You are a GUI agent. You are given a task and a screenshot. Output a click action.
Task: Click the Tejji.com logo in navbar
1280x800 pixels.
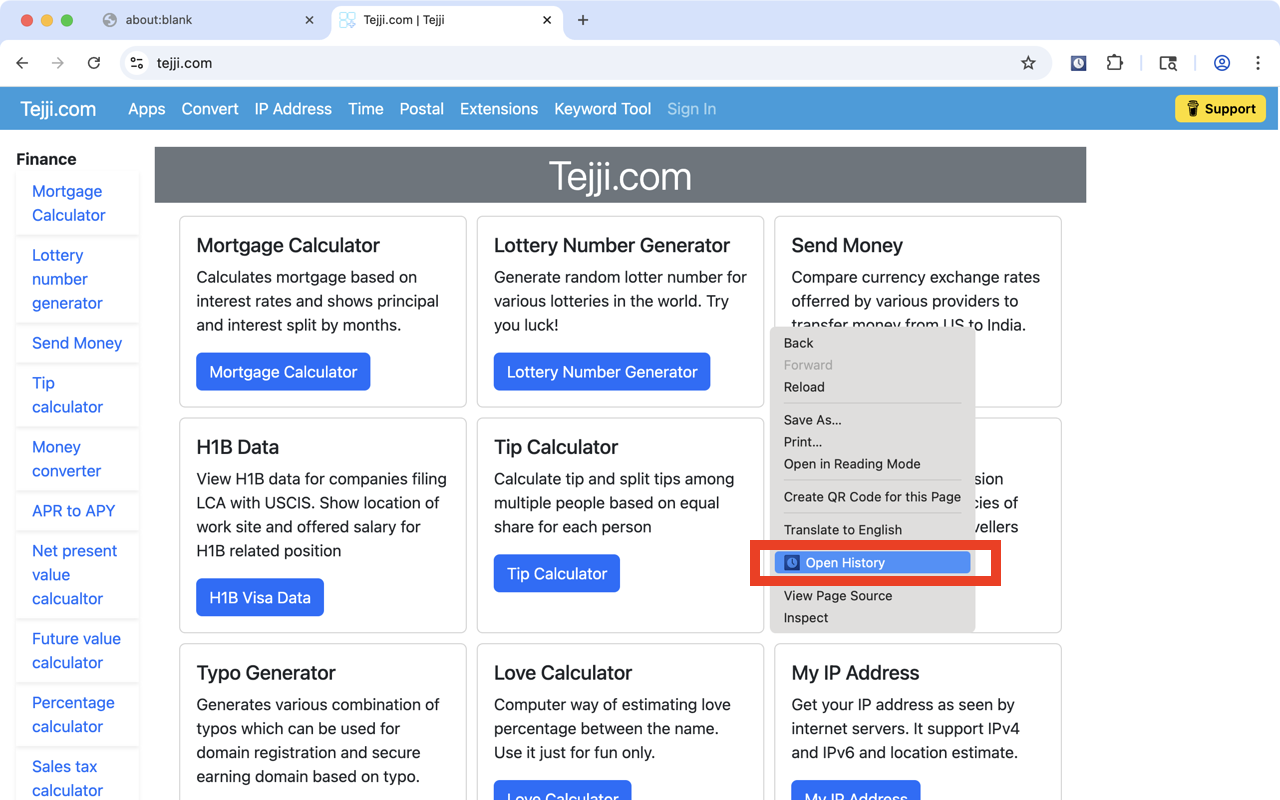pos(58,109)
